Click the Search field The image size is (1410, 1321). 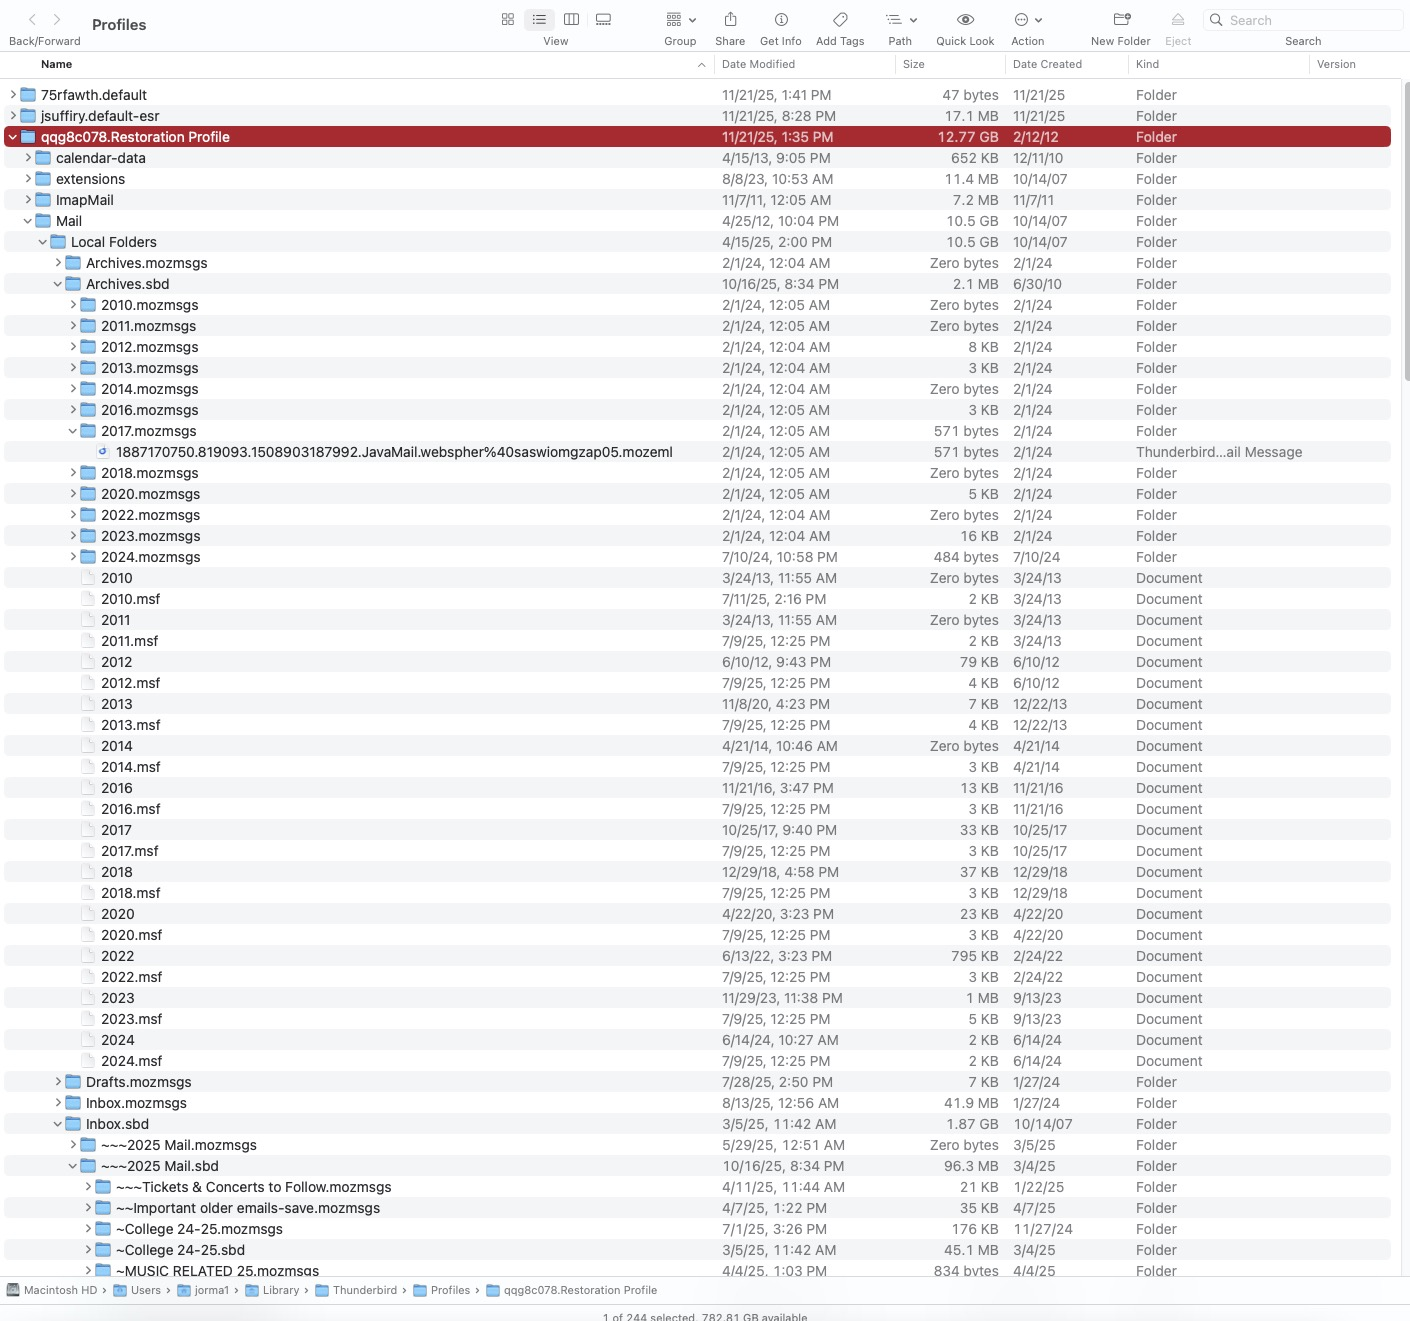1303,20
